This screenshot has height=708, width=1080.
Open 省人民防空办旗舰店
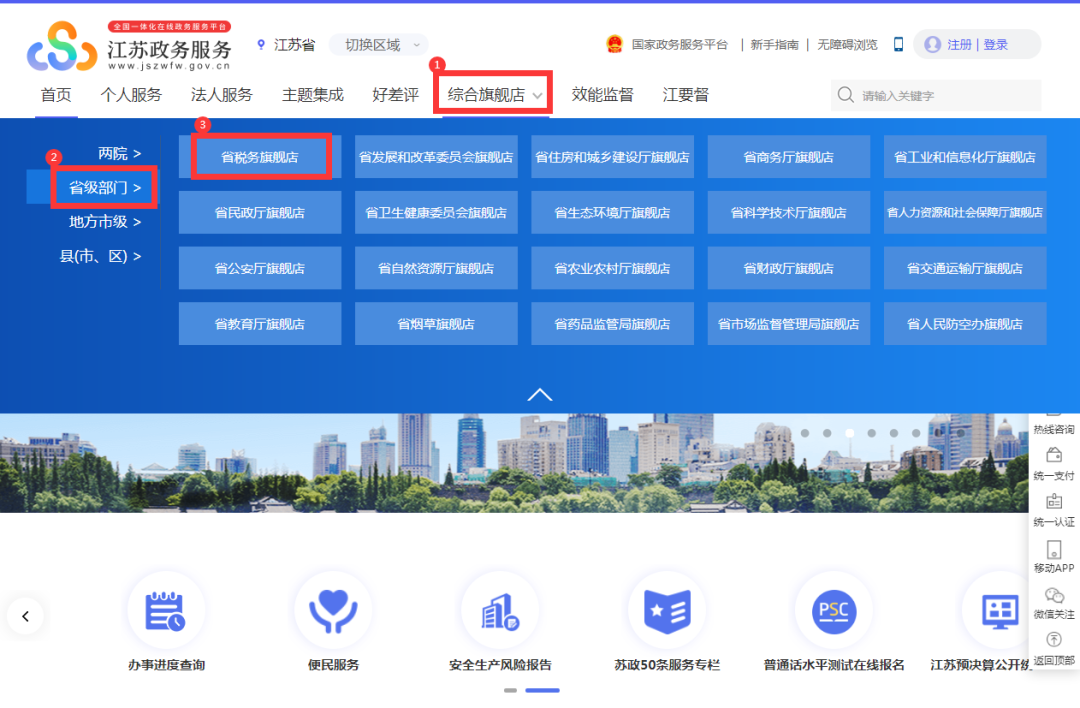click(966, 324)
